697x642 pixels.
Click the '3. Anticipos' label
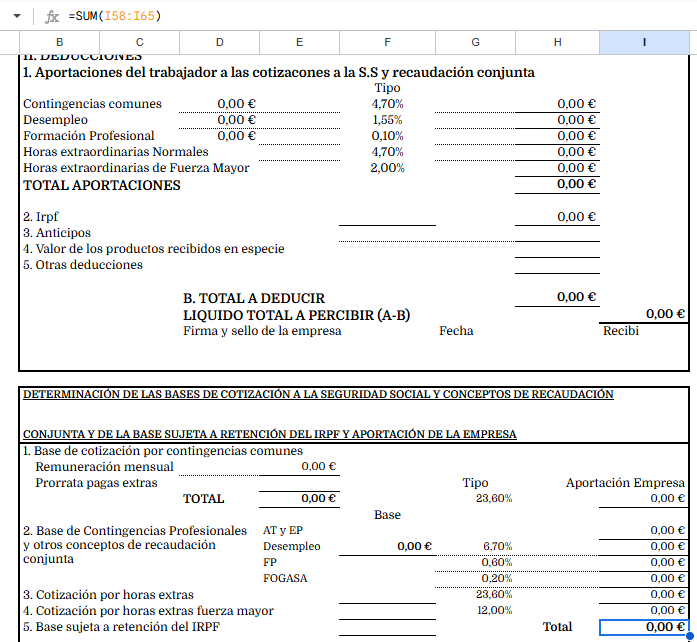tap(57, 233)
